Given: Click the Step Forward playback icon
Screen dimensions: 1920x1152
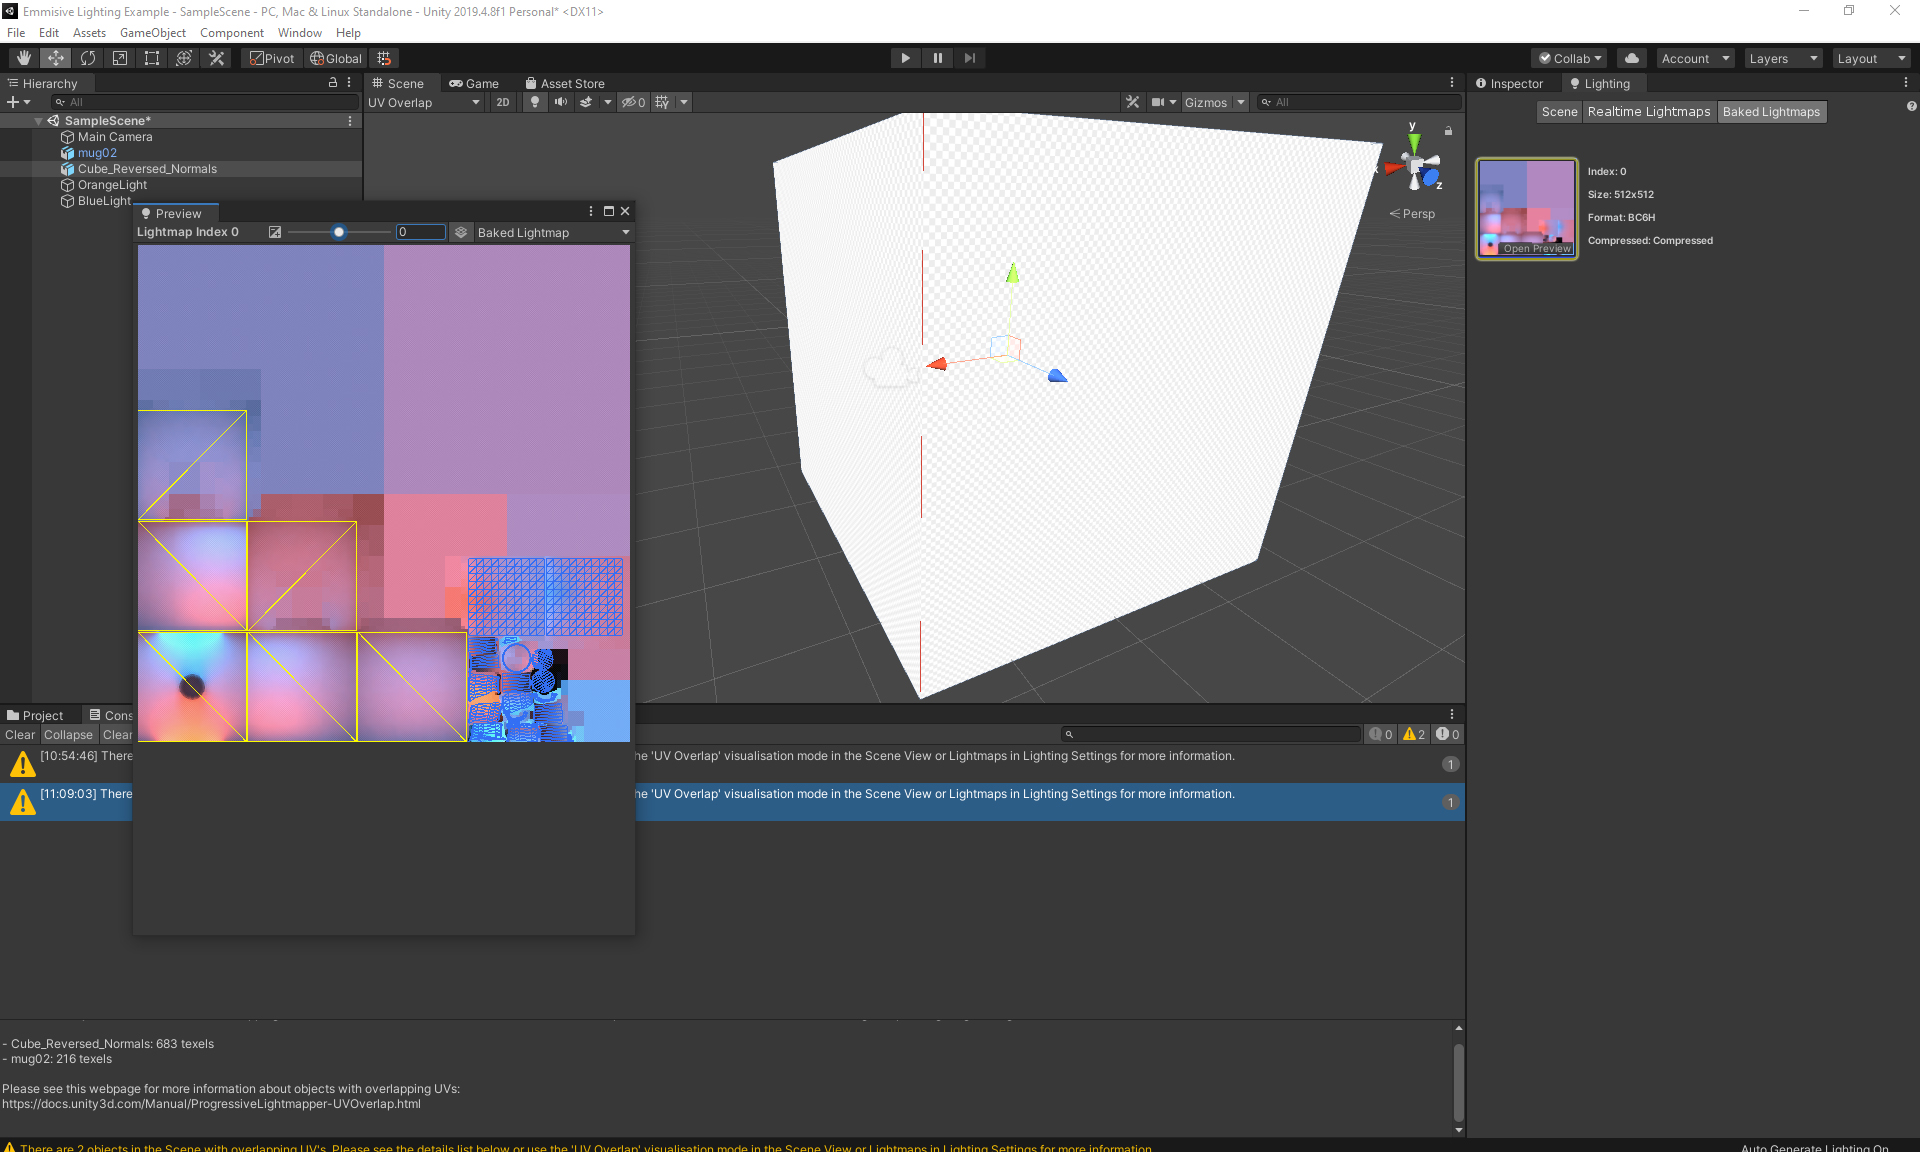Looking at the screenshot, I should (x=969, y=58).
